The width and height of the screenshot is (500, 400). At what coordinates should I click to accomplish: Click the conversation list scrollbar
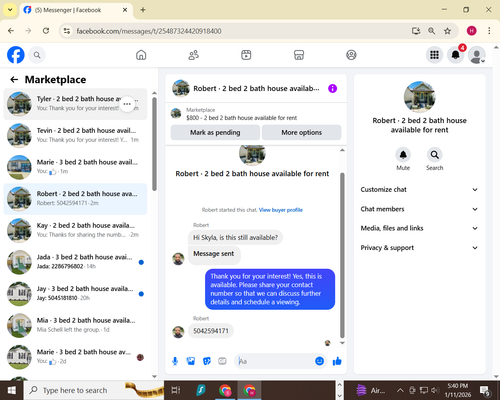[154, 144]
